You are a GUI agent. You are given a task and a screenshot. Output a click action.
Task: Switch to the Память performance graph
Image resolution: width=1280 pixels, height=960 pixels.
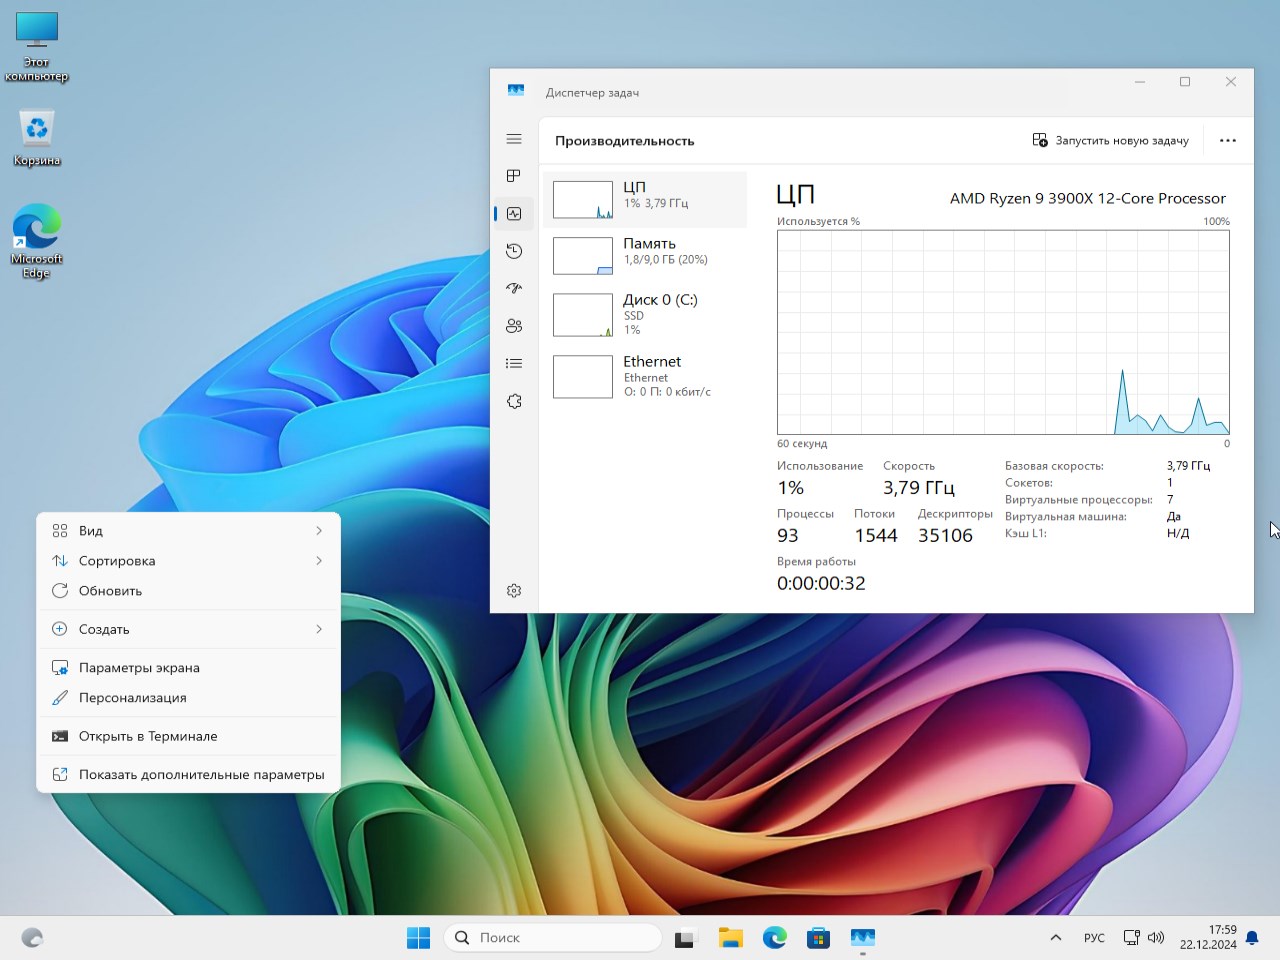point(645,255)
